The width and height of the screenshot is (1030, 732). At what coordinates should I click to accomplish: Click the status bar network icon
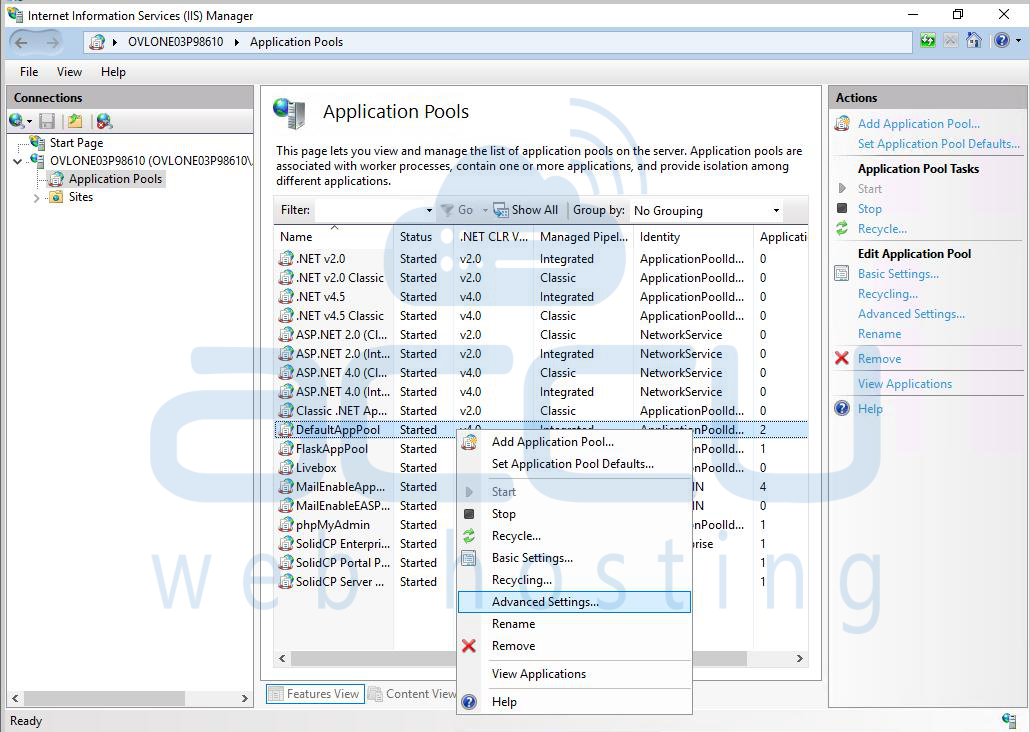click(1009, 720)
